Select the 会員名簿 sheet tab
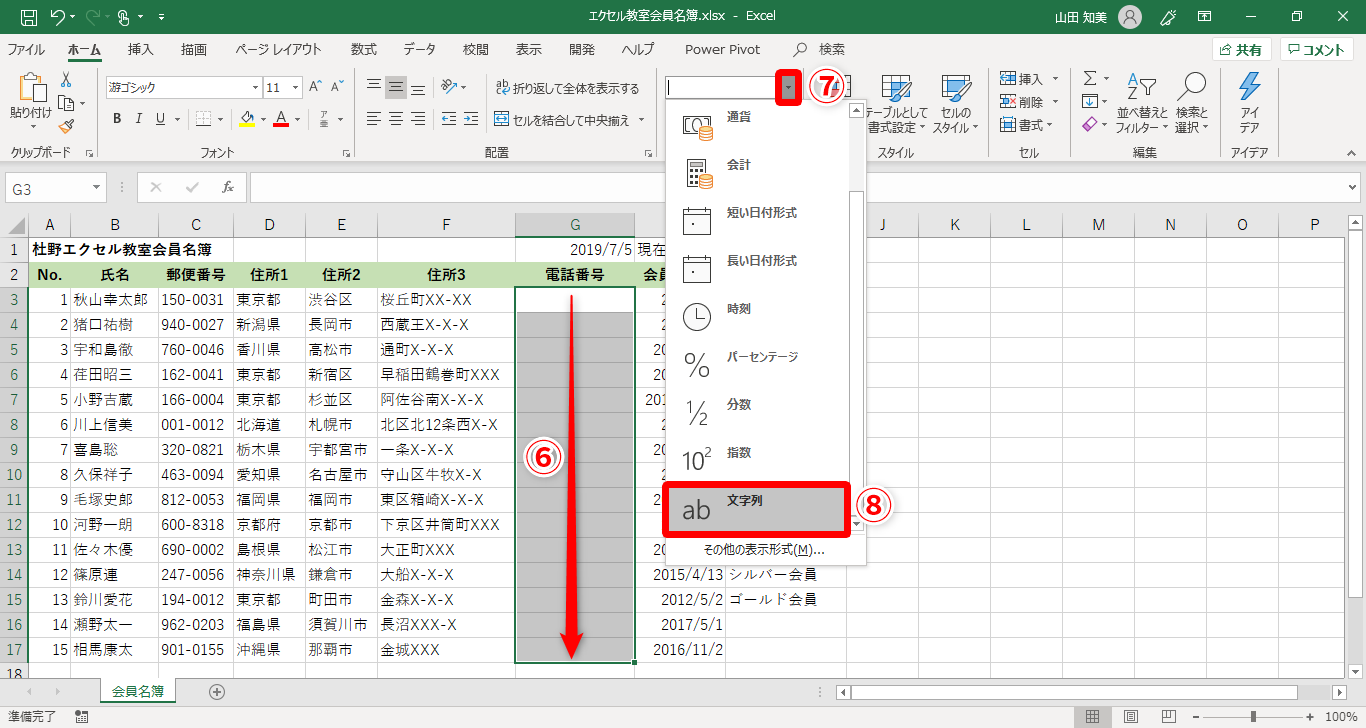 point(138,691)
